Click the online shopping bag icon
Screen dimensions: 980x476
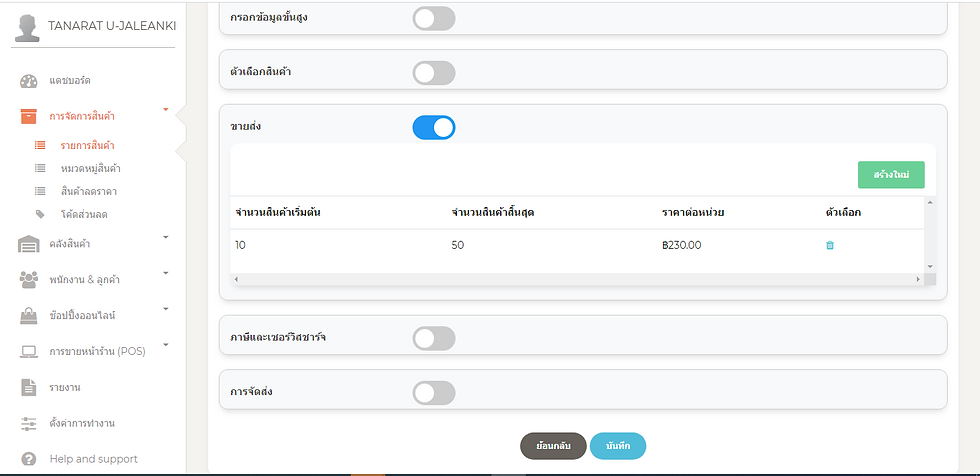pyautogui.click(x=29, y=316)
